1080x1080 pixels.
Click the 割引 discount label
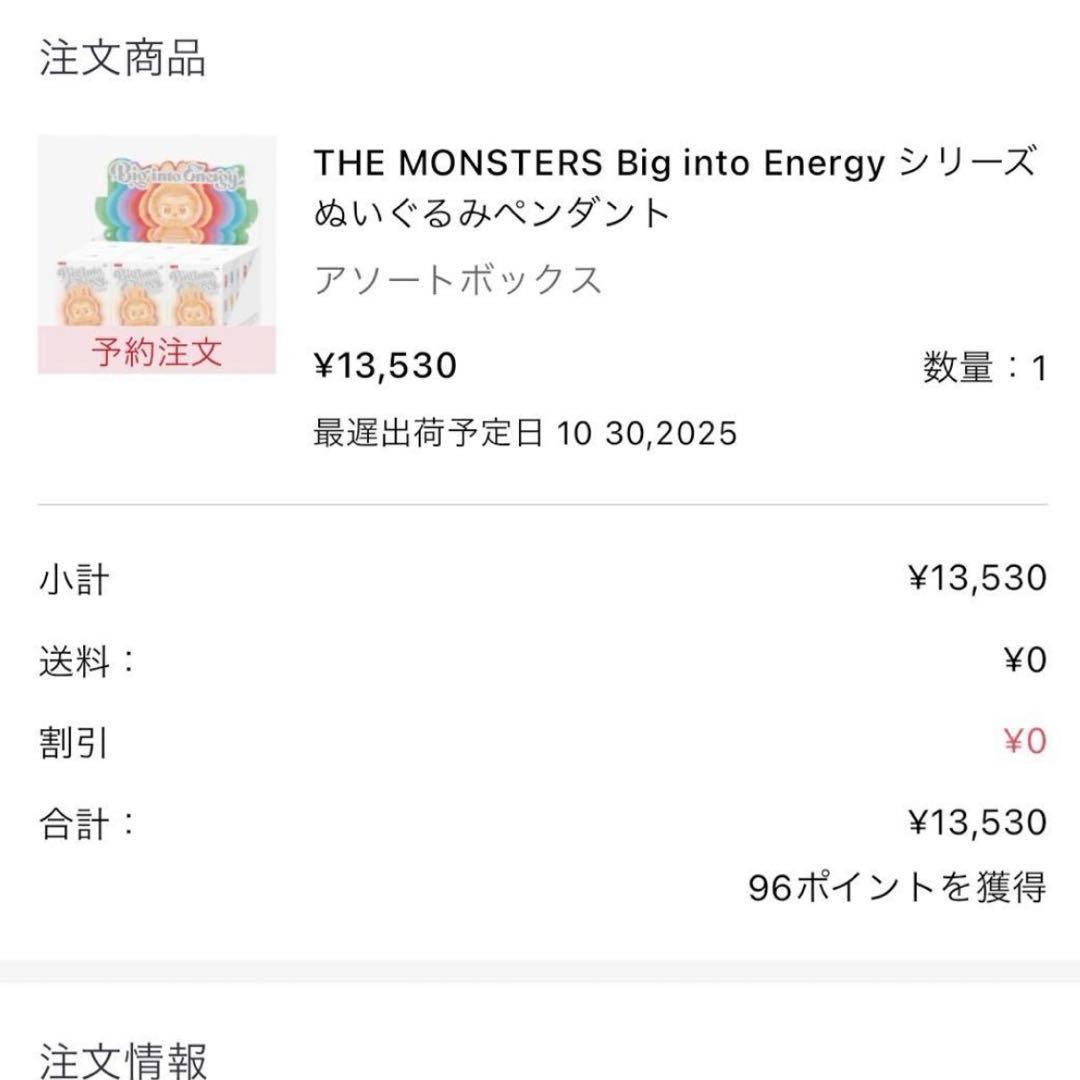(74, 742)
